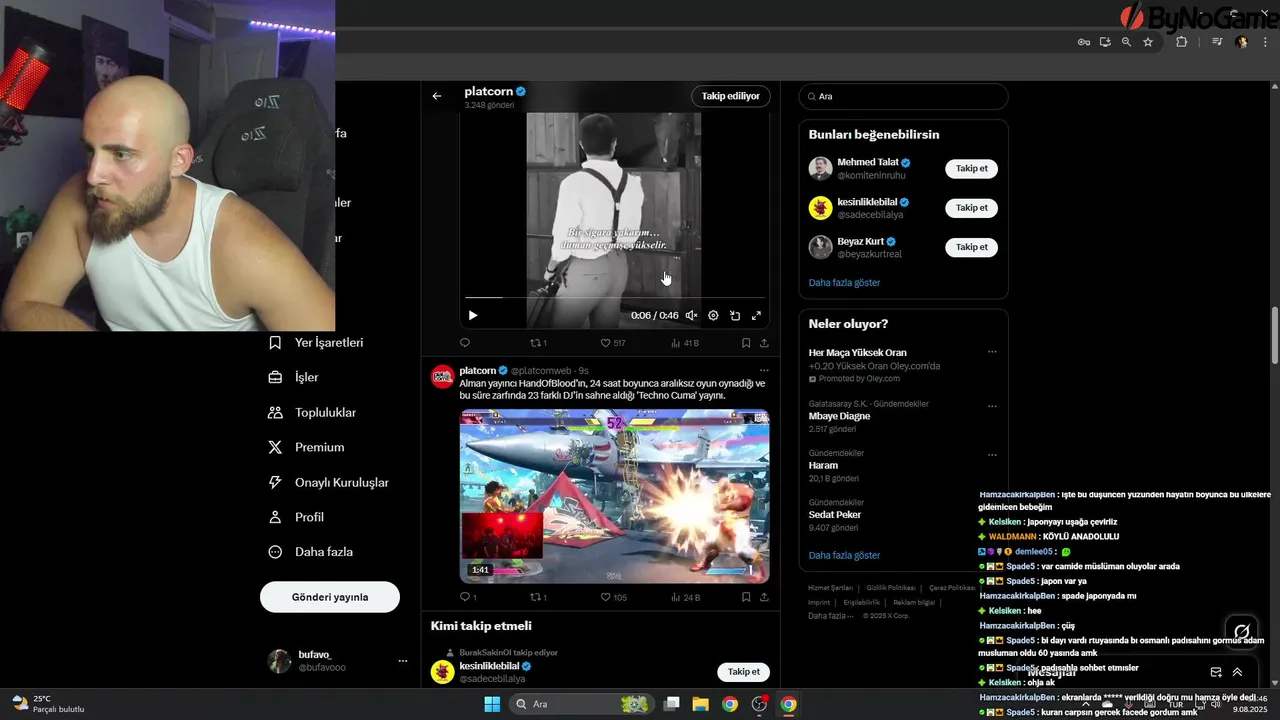
Task: Bookmark the post with 105 likes
Action: tap(746, 597)
